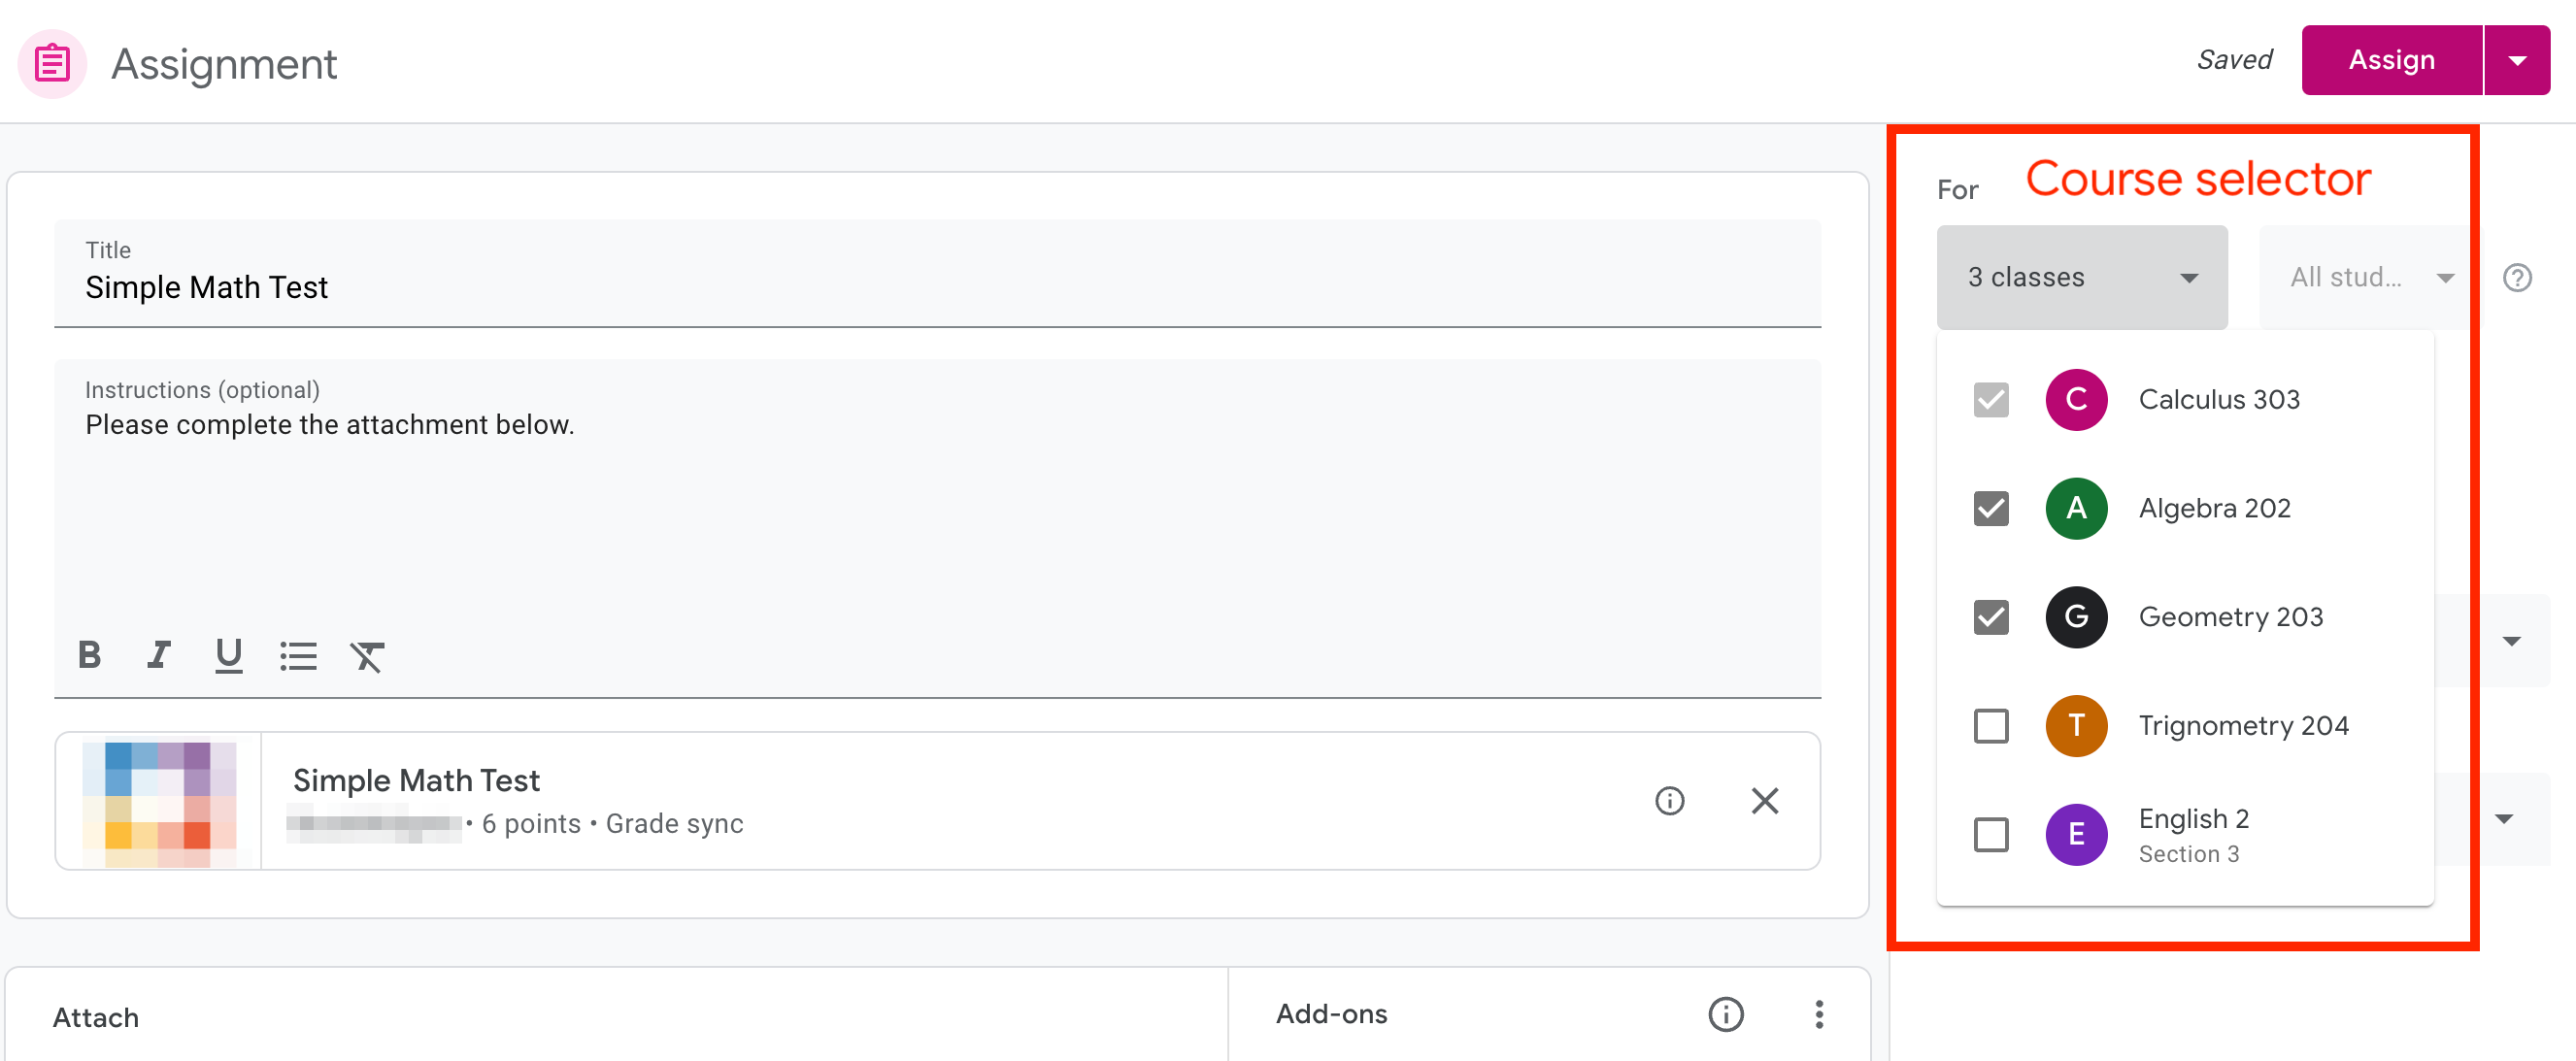The height and width of the screenshot is (1061, 2576).
Task: Click the remove formatting icon
Action: tap(367, 656)
